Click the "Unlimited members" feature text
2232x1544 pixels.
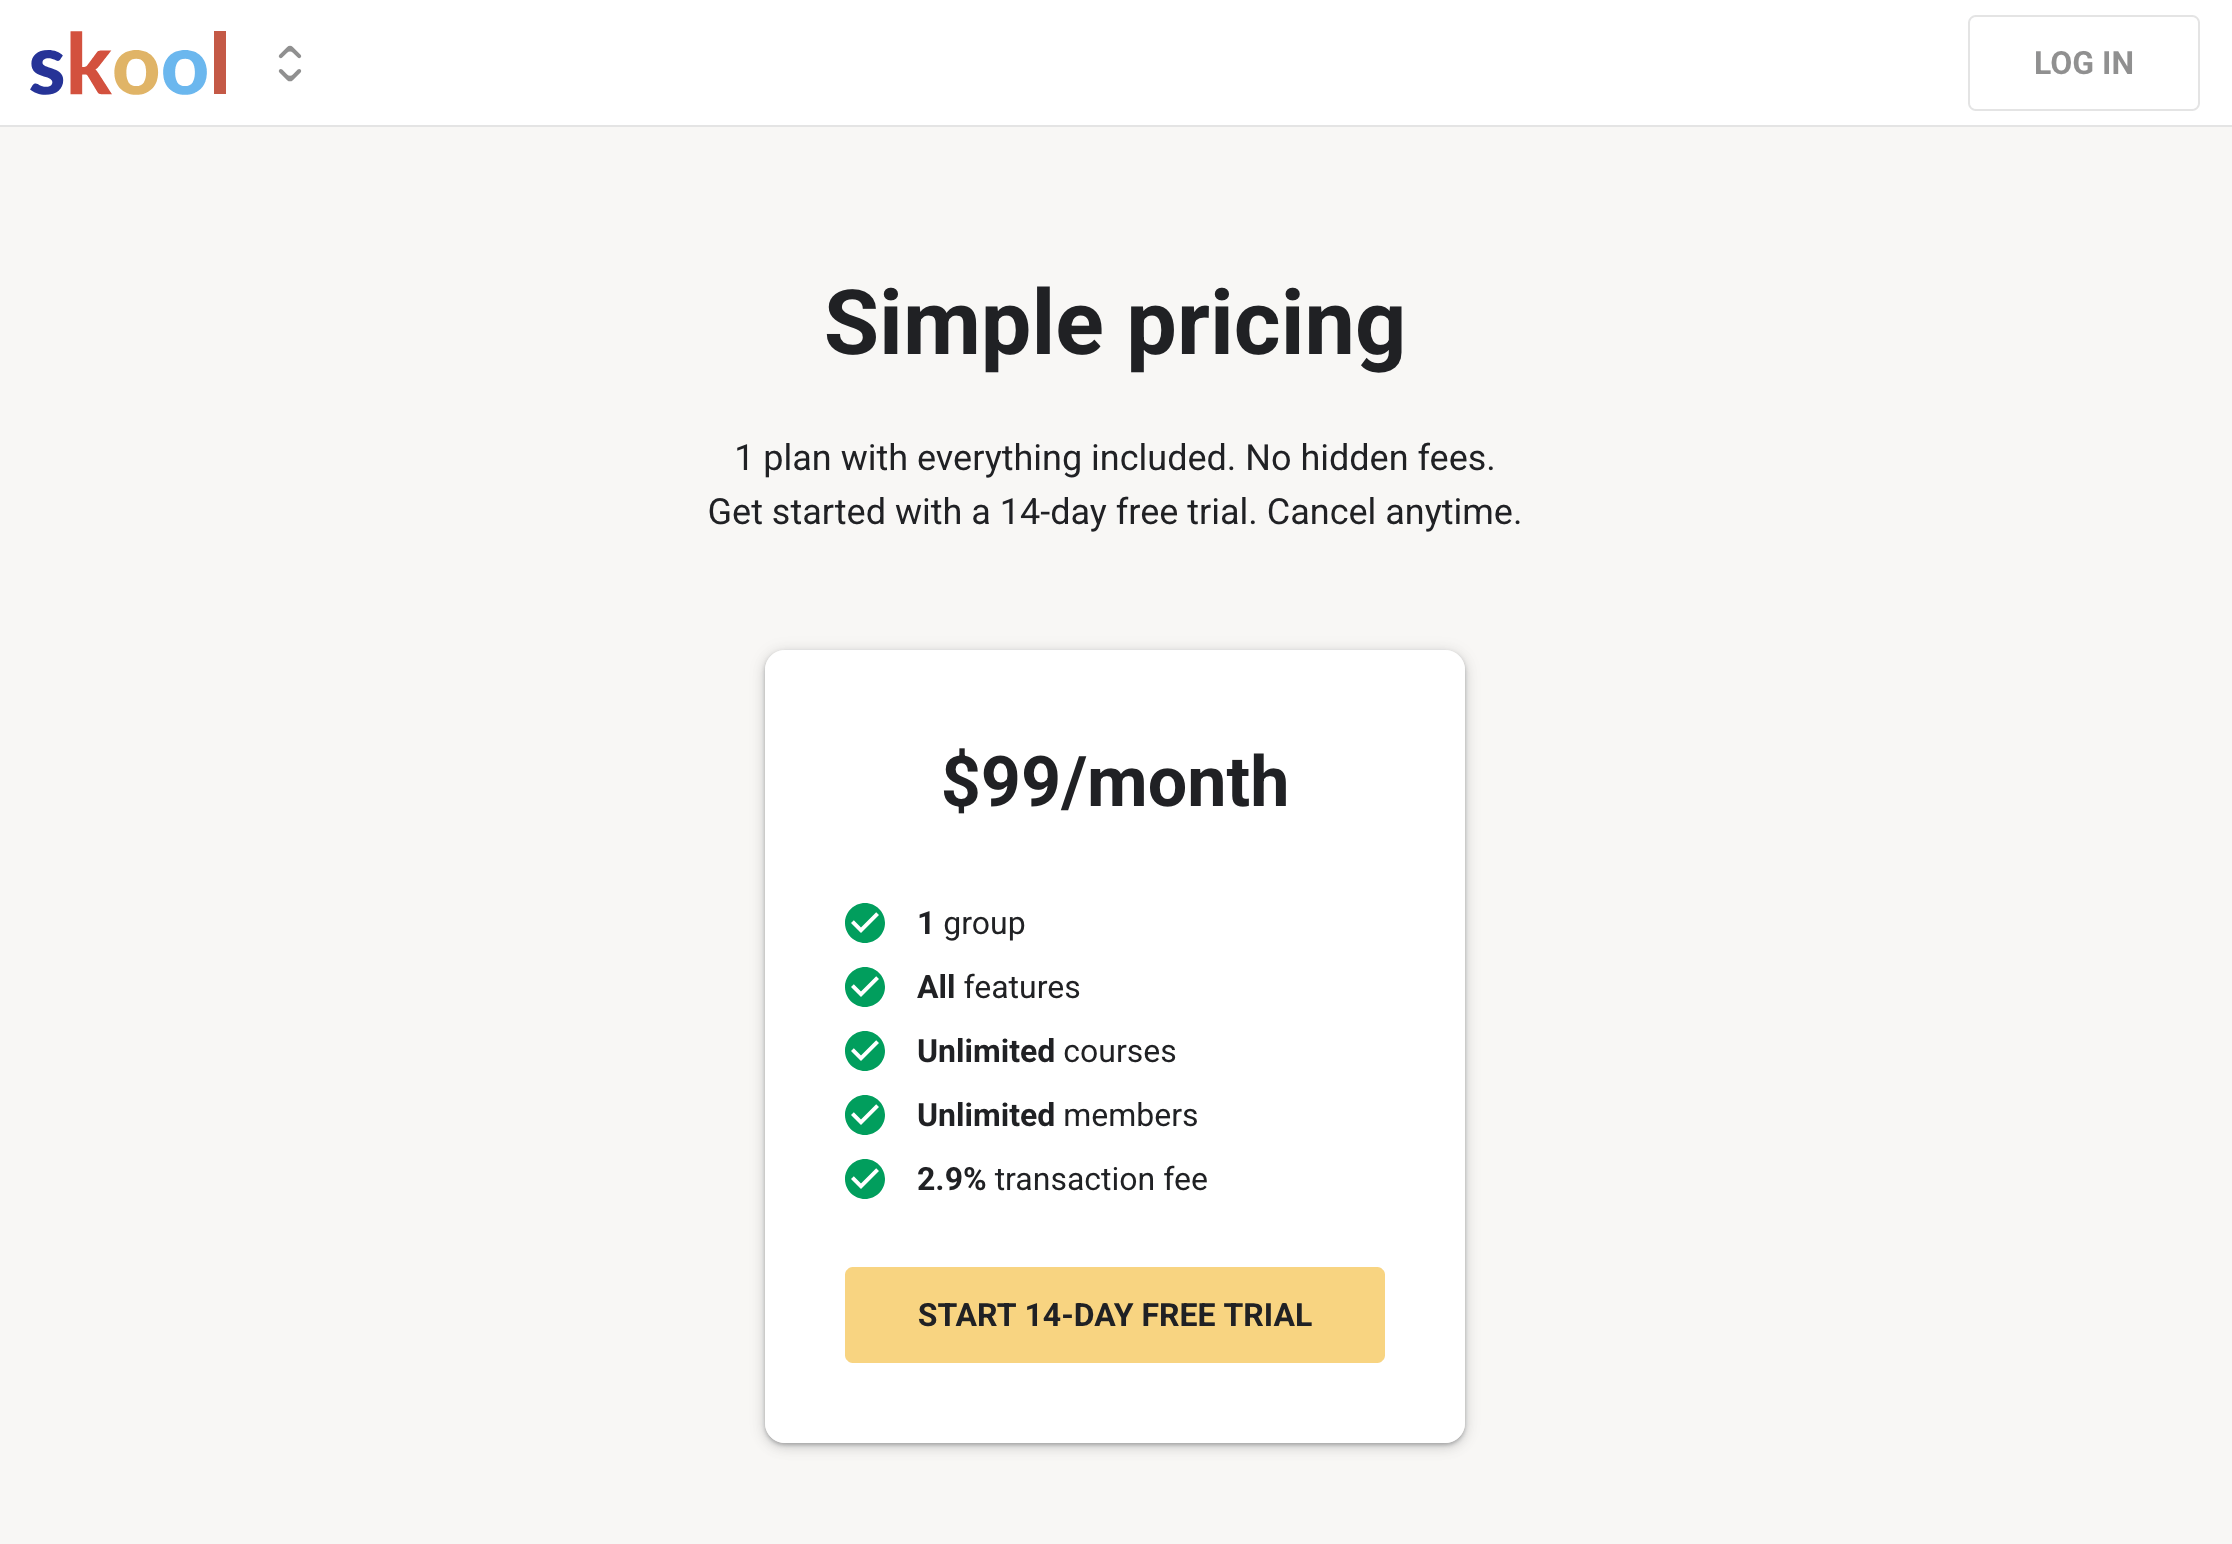[x=1057, y=1115]
